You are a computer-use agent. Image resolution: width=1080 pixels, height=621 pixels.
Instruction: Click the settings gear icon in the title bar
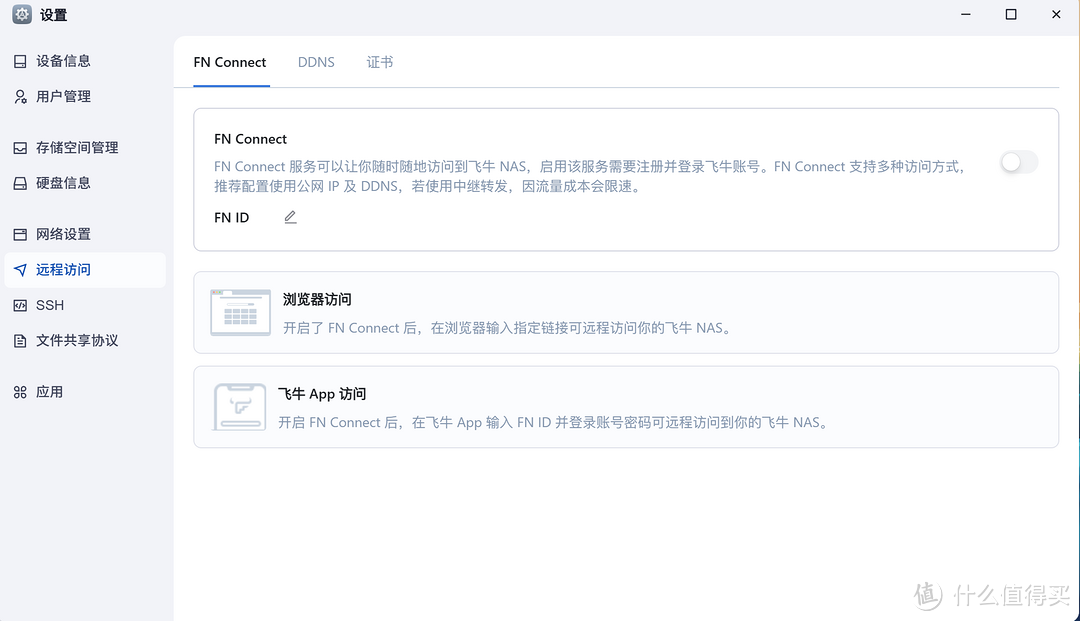tap(20, 15)
